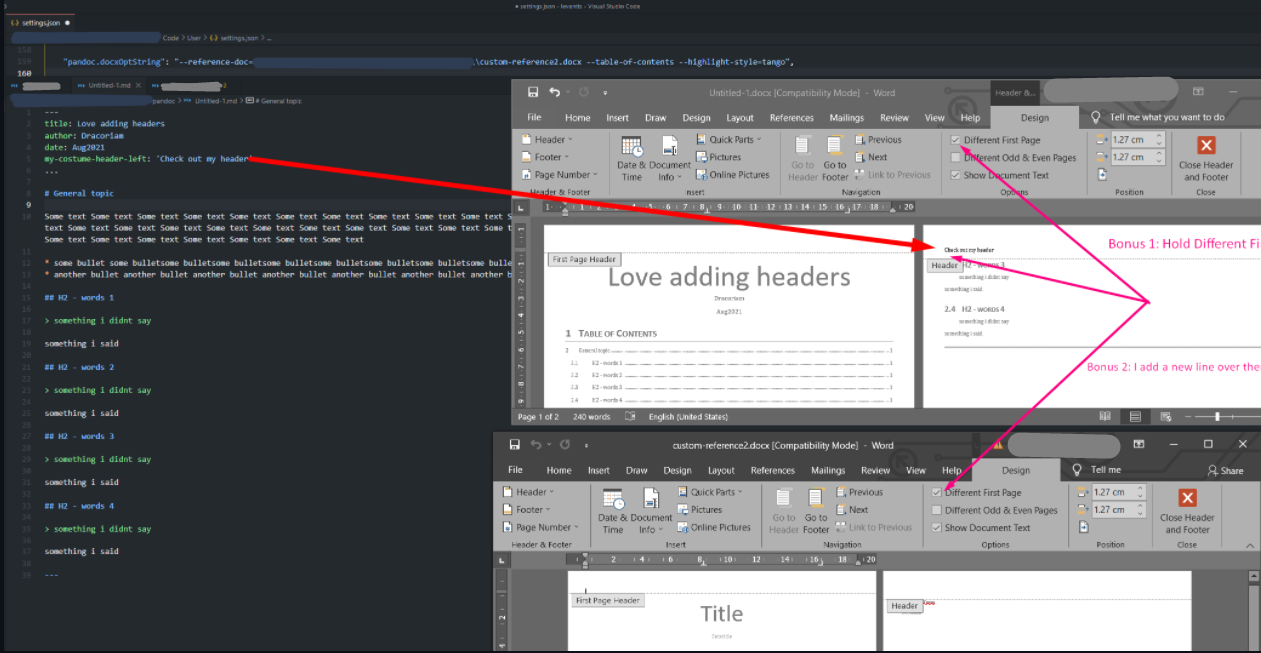Open the Footer dropdown in Untitled-1.docx ribbon
Viewport: 1261px width, 653px height.
[x=544, y=157]
